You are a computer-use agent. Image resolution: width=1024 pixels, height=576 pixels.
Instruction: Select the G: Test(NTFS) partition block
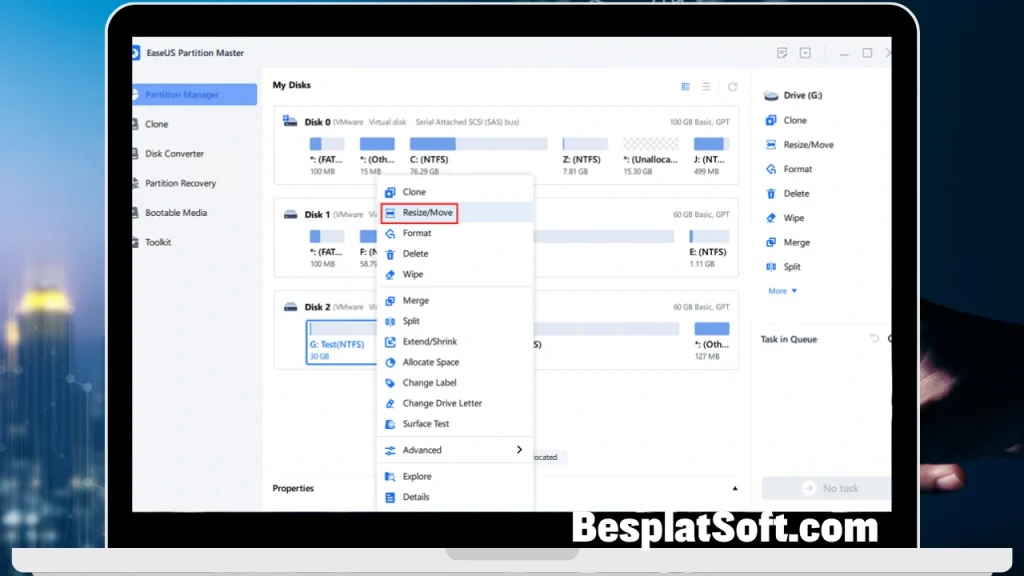click(x=339, y=342)
